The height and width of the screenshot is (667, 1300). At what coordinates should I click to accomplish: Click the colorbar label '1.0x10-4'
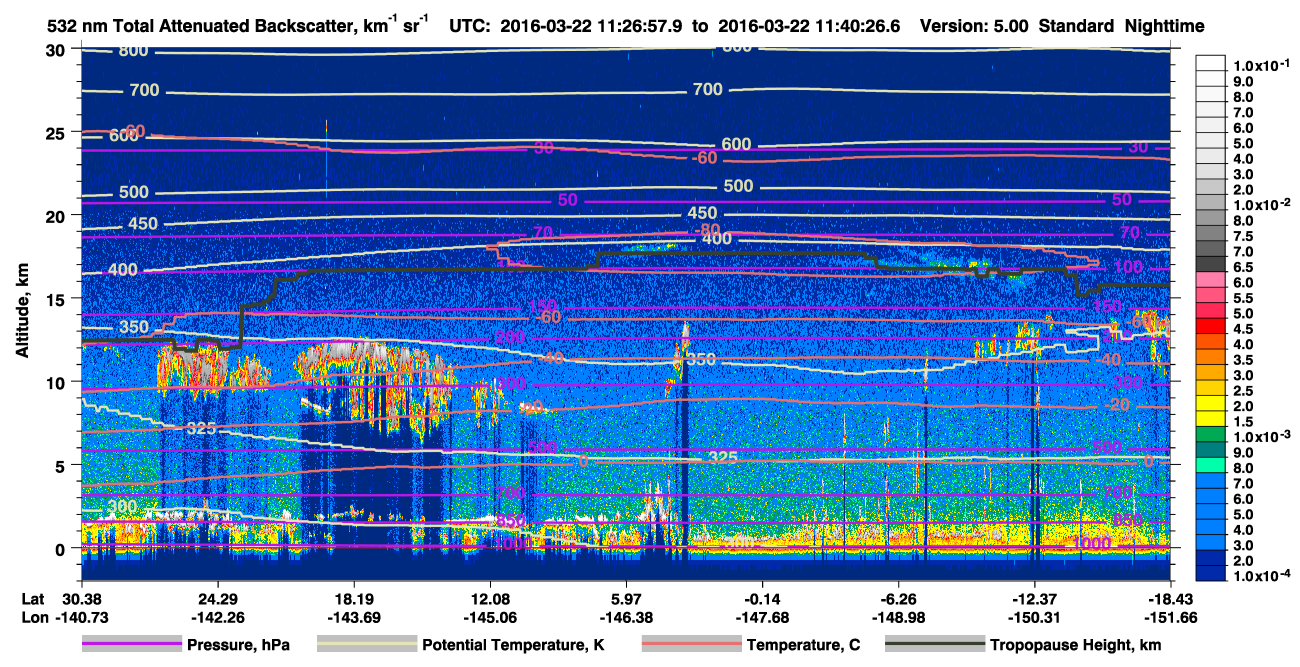[1262, 575]
